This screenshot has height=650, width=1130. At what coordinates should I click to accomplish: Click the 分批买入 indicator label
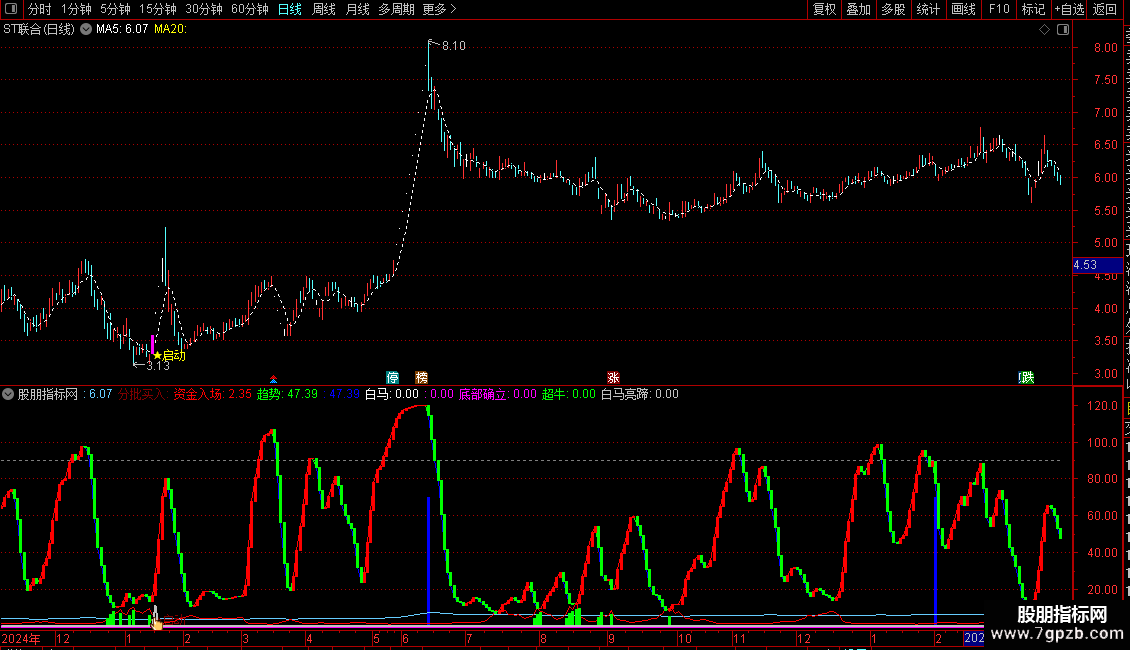point(143,394)
